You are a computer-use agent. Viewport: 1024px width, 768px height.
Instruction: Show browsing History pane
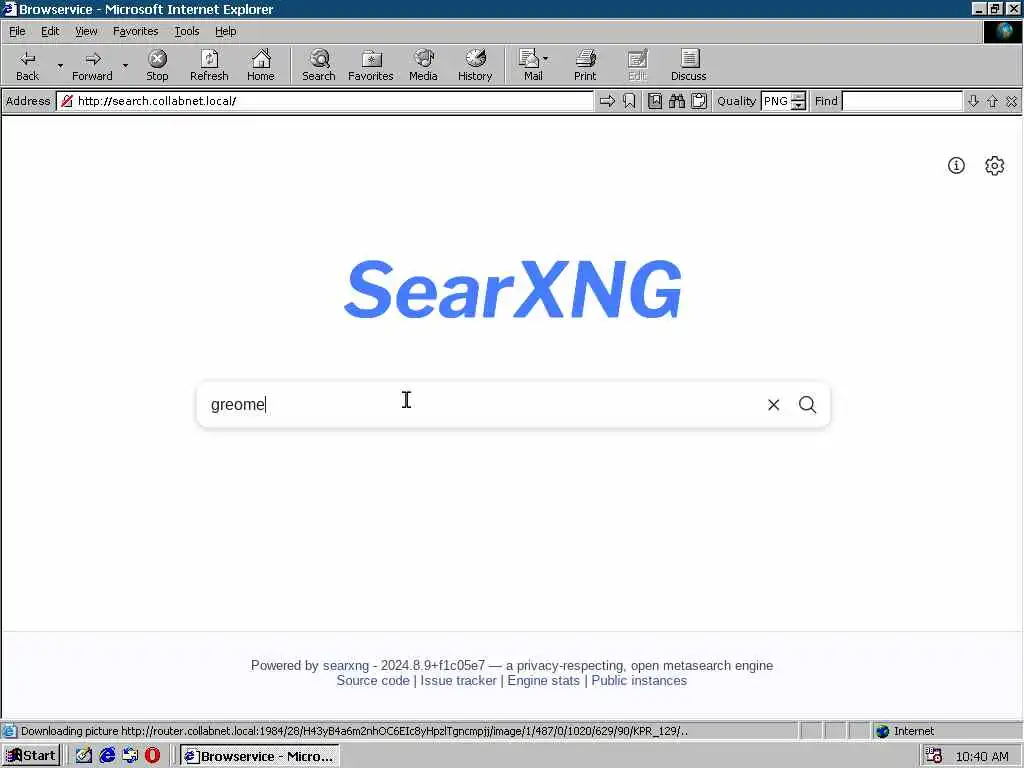475,65
